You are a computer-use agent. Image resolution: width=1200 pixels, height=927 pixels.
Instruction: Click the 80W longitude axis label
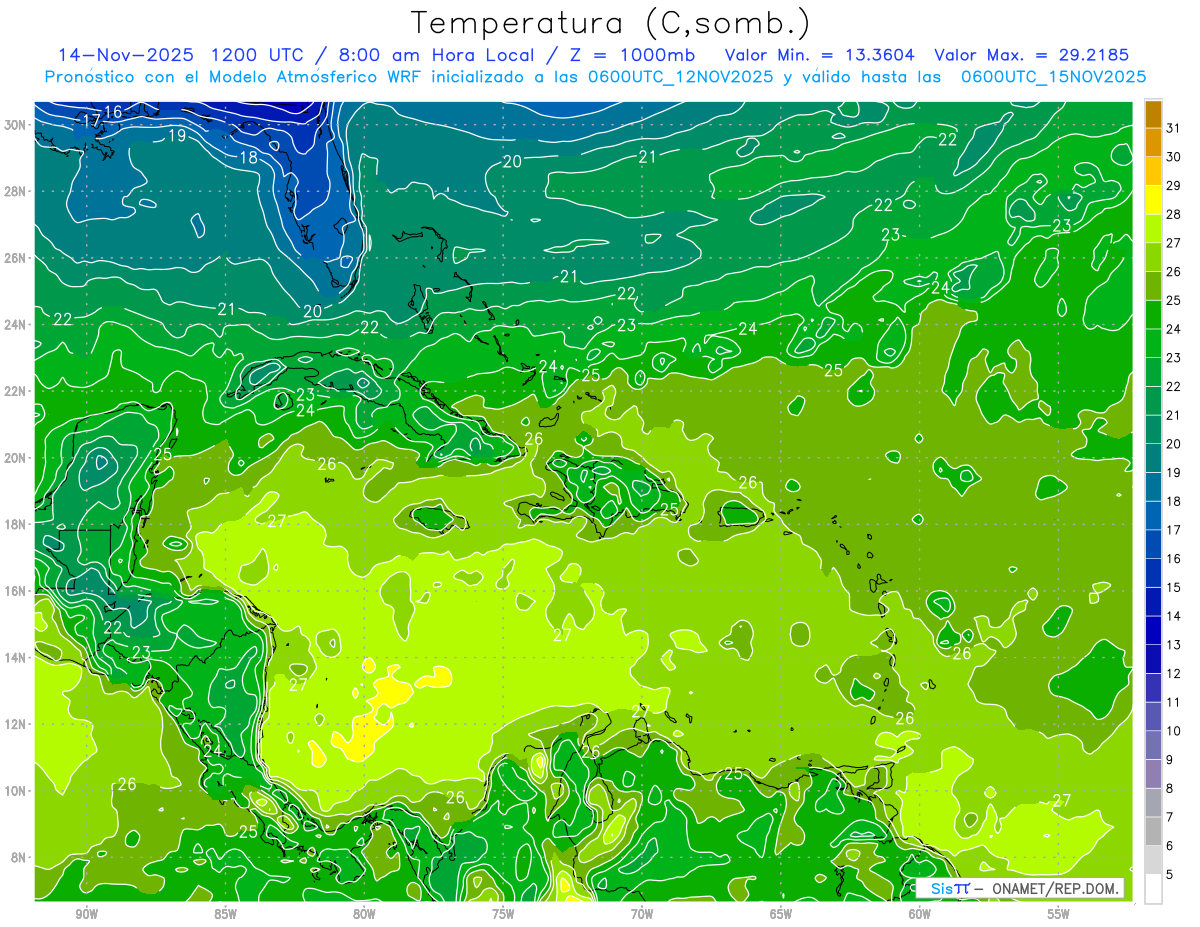tap(364, 914)
